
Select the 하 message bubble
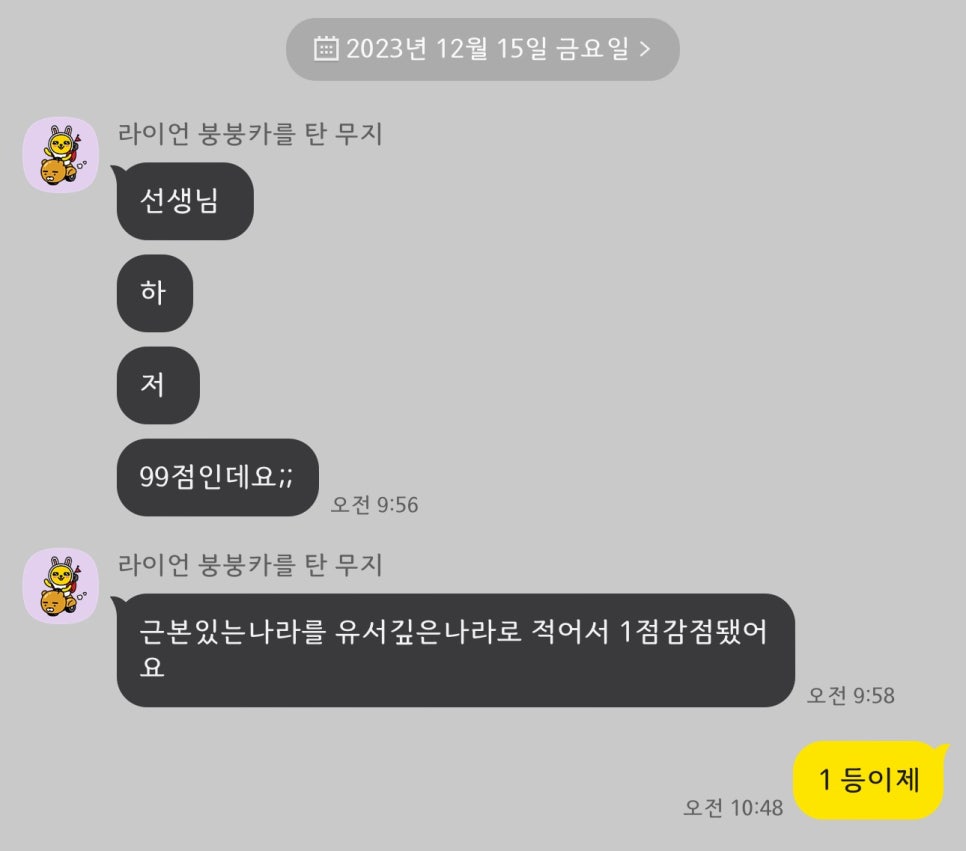pos(155,293)
